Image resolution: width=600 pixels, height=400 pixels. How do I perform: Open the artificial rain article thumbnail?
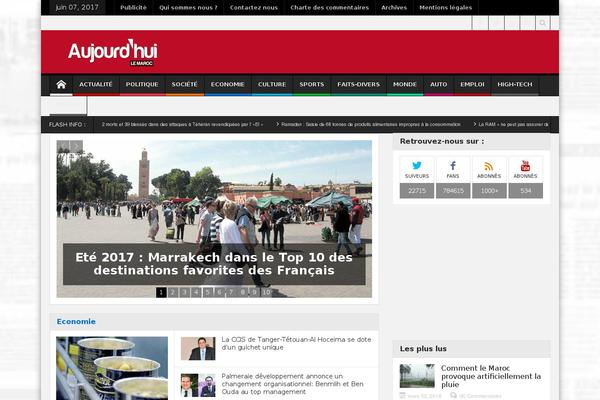point(417,376)
